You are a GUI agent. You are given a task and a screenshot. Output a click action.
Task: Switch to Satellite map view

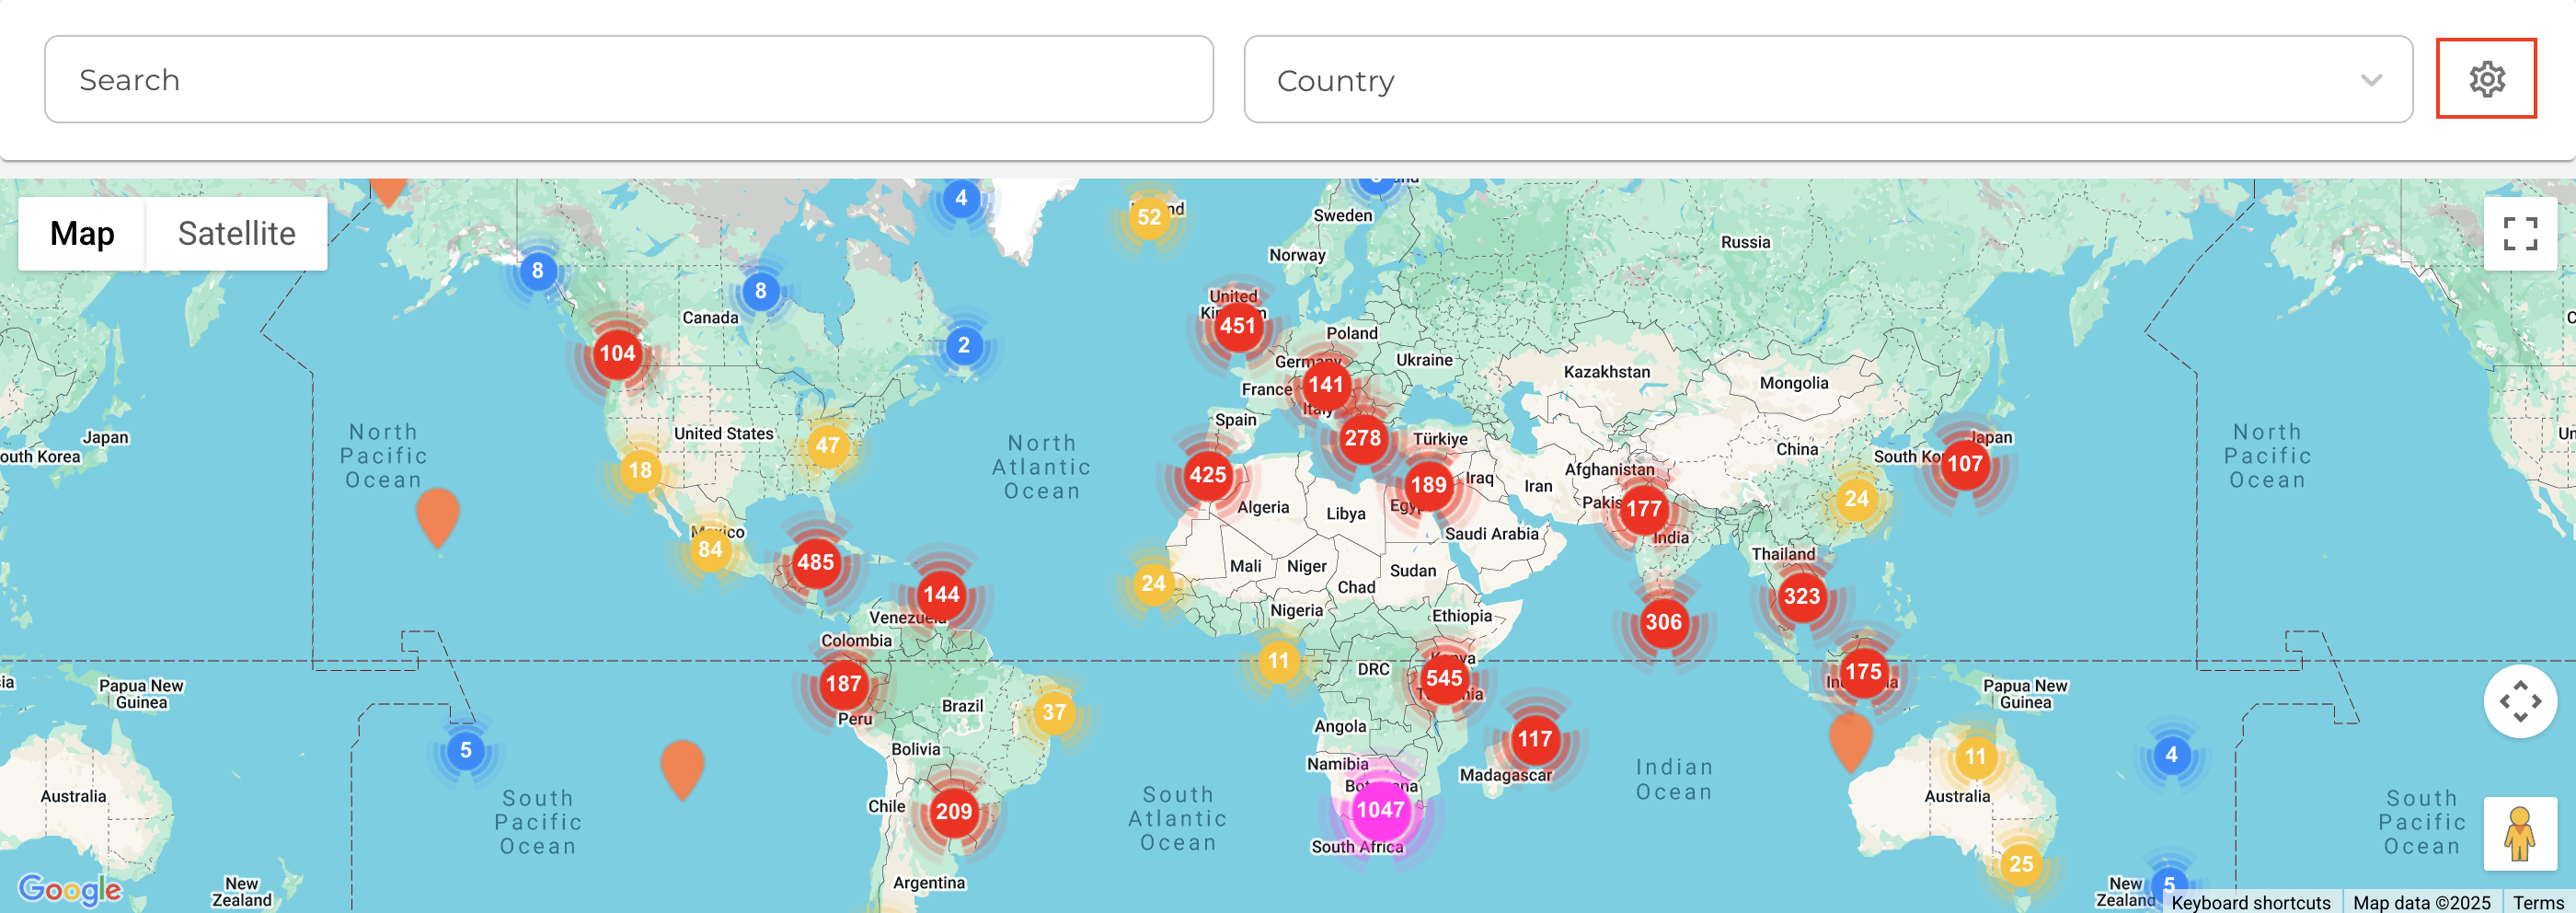tap(236, 234)
